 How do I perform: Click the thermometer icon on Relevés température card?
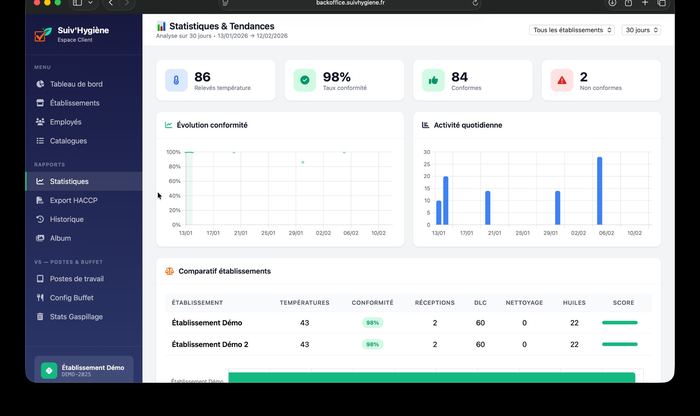(176, 80)
